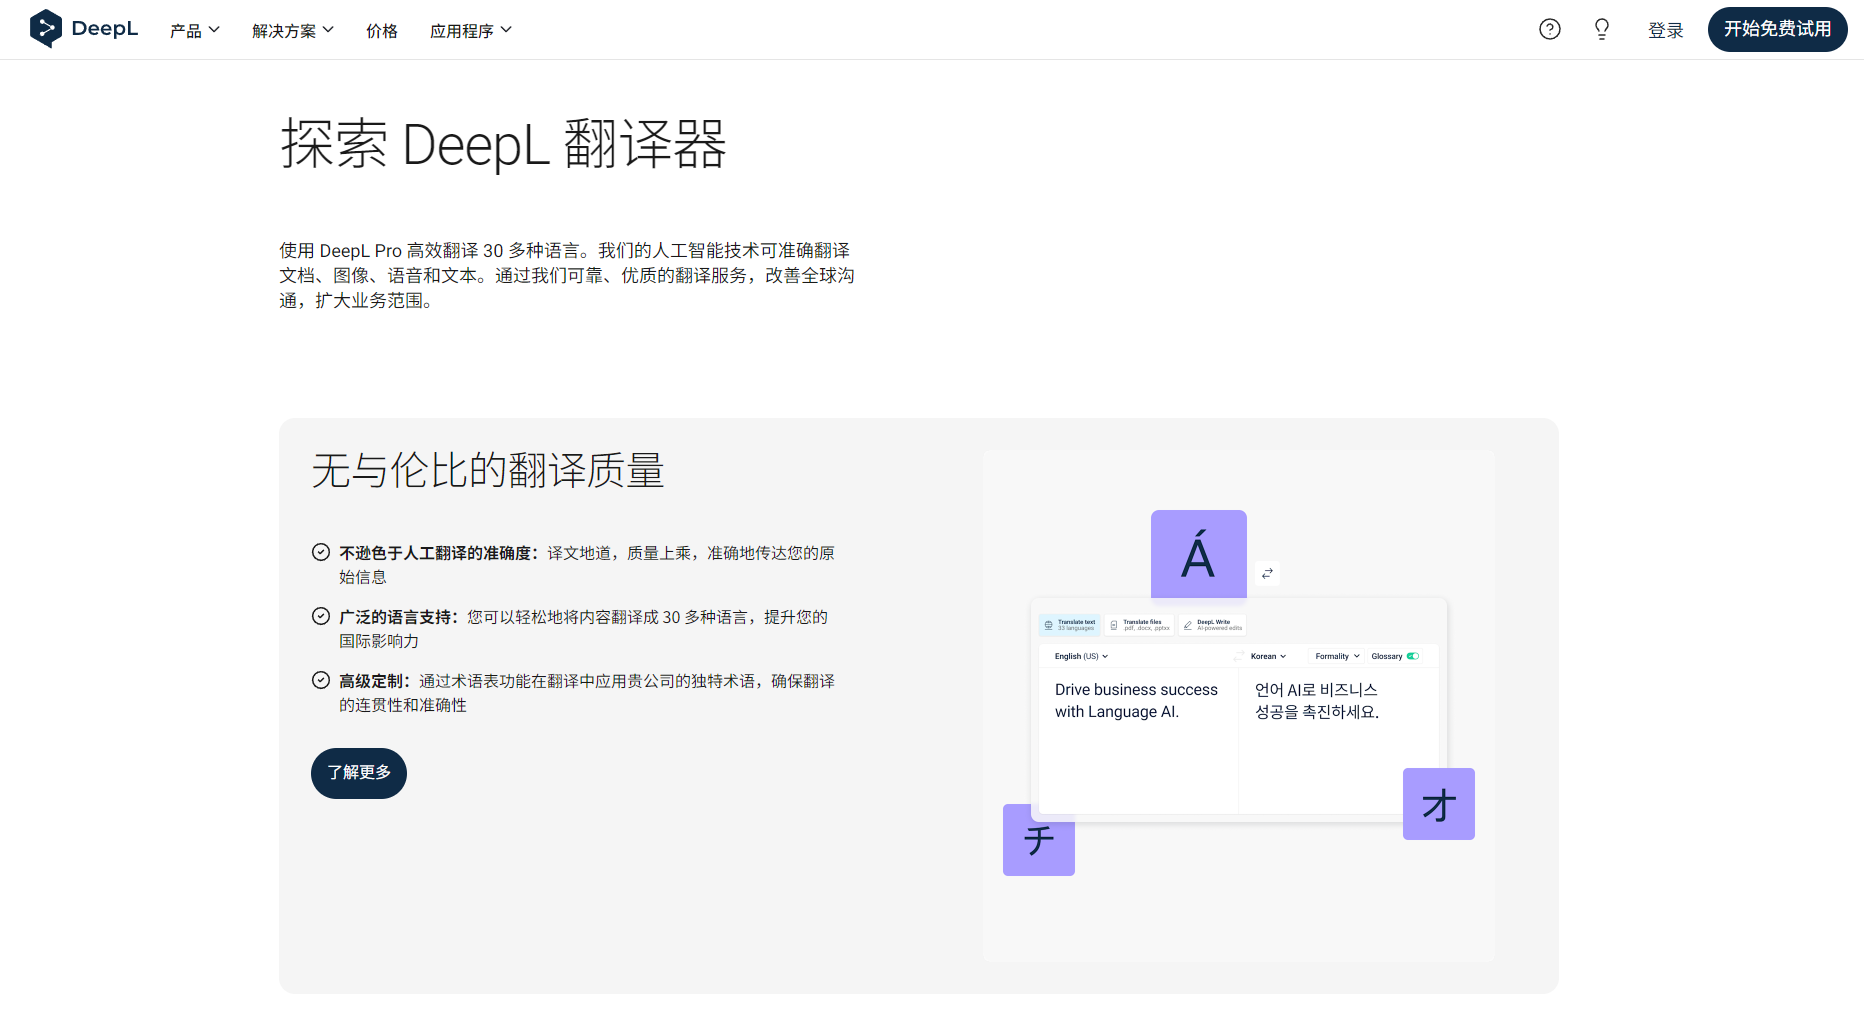
Task: Open the Formality dropdown
Action: 1336,656
